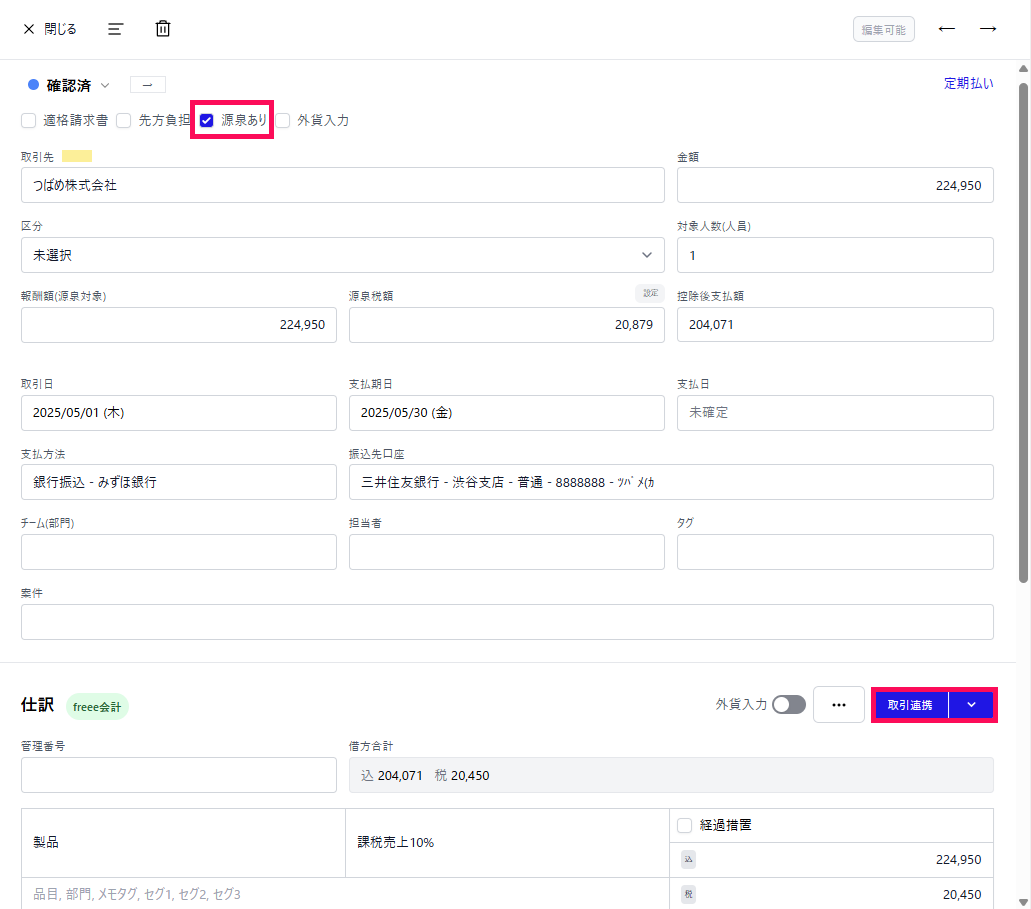Open the 区分 未選択 dropdown
1031x909 pixels.
343,255
